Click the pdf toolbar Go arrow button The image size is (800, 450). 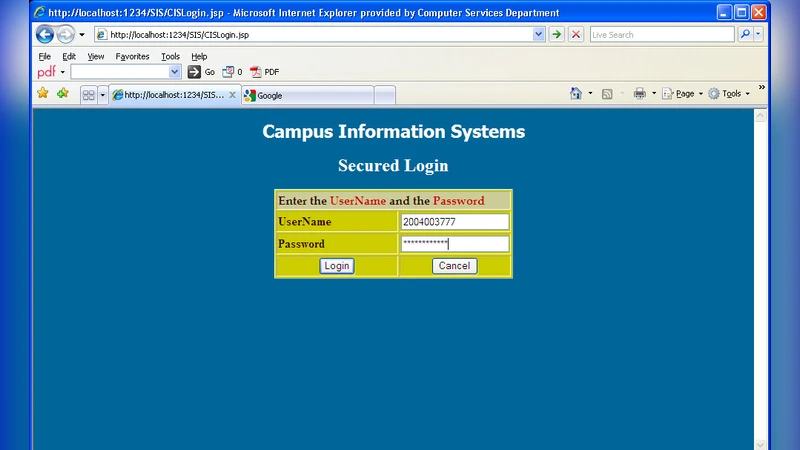(x=201, y=72)
